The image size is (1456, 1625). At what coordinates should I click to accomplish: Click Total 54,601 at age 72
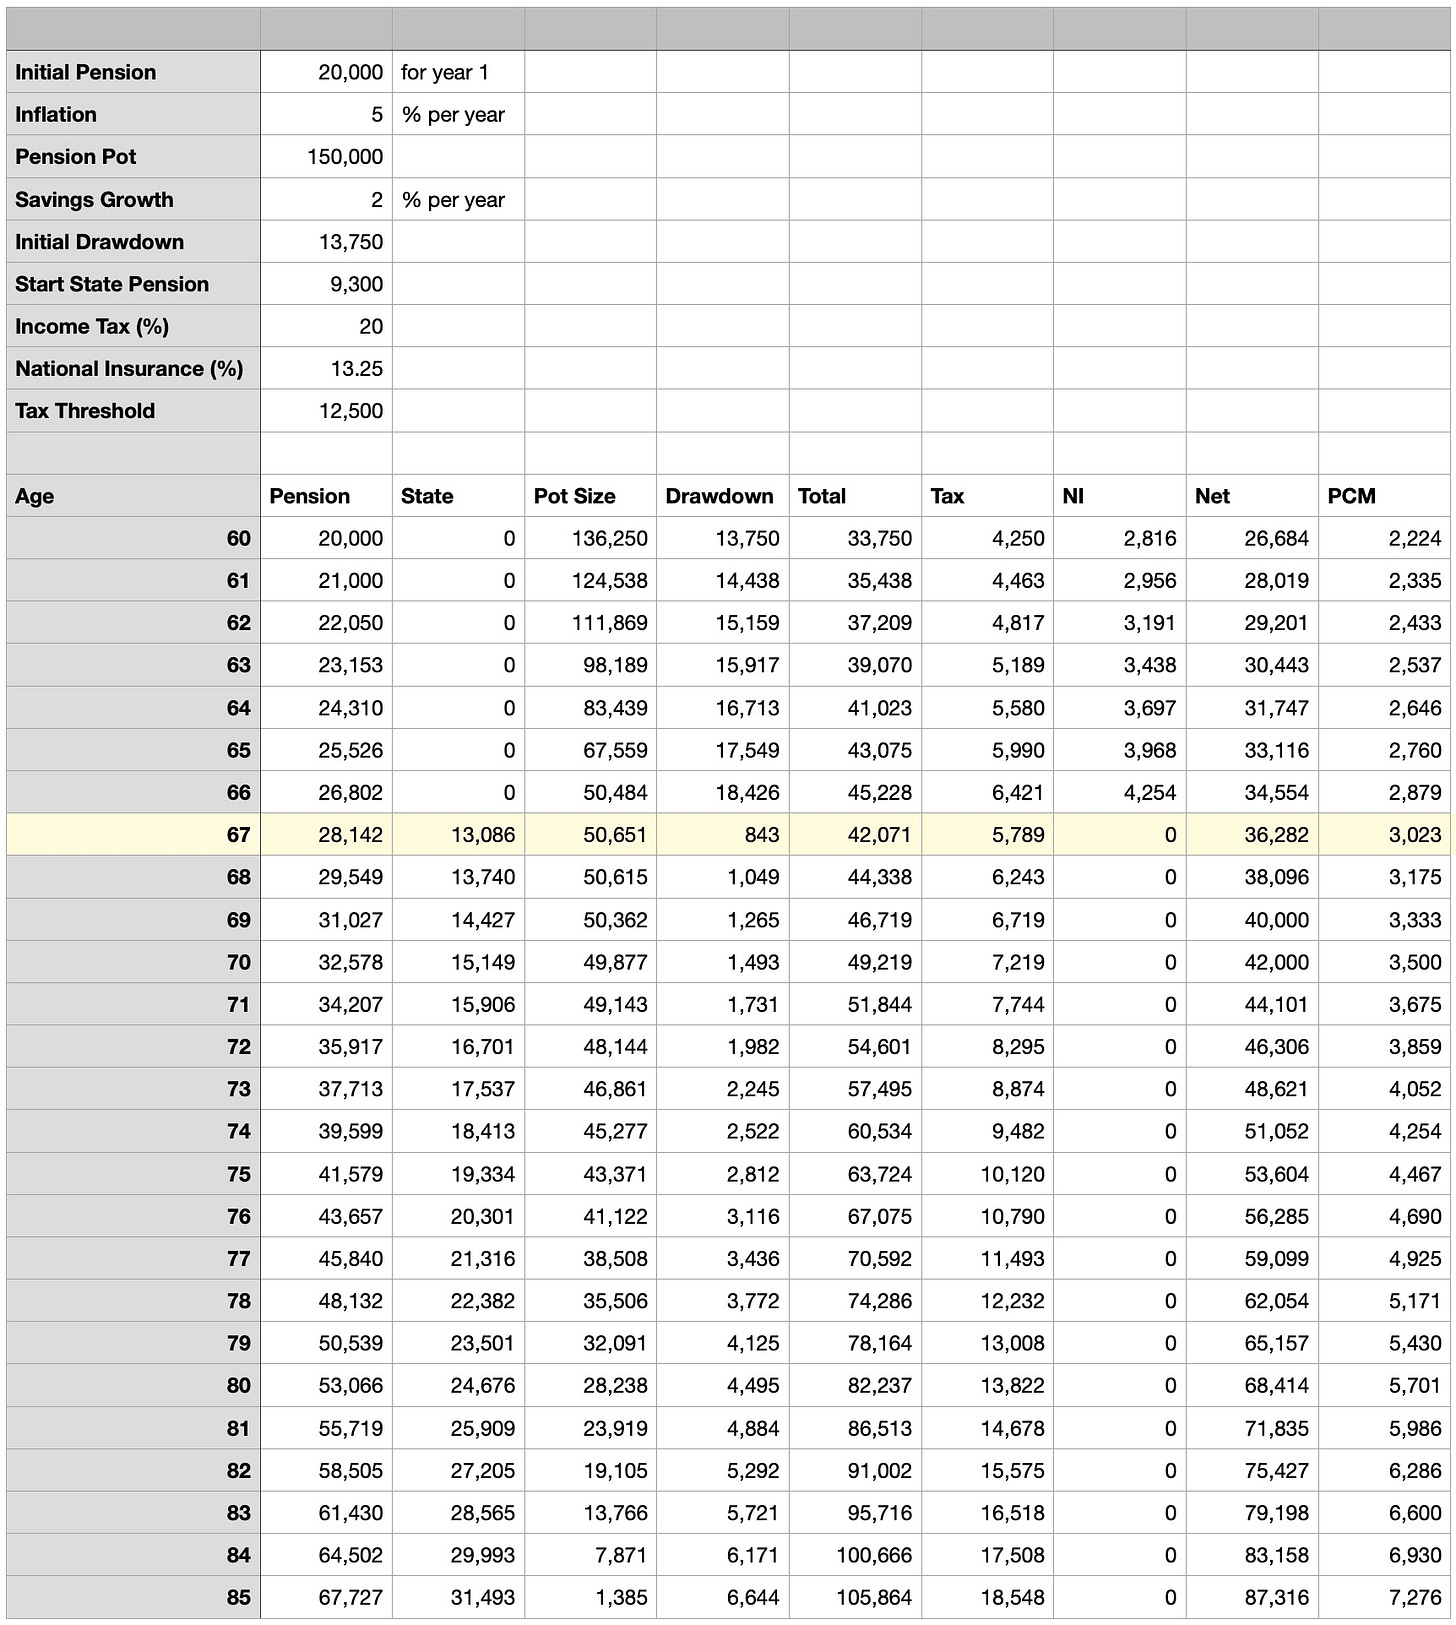[855, 1047]
